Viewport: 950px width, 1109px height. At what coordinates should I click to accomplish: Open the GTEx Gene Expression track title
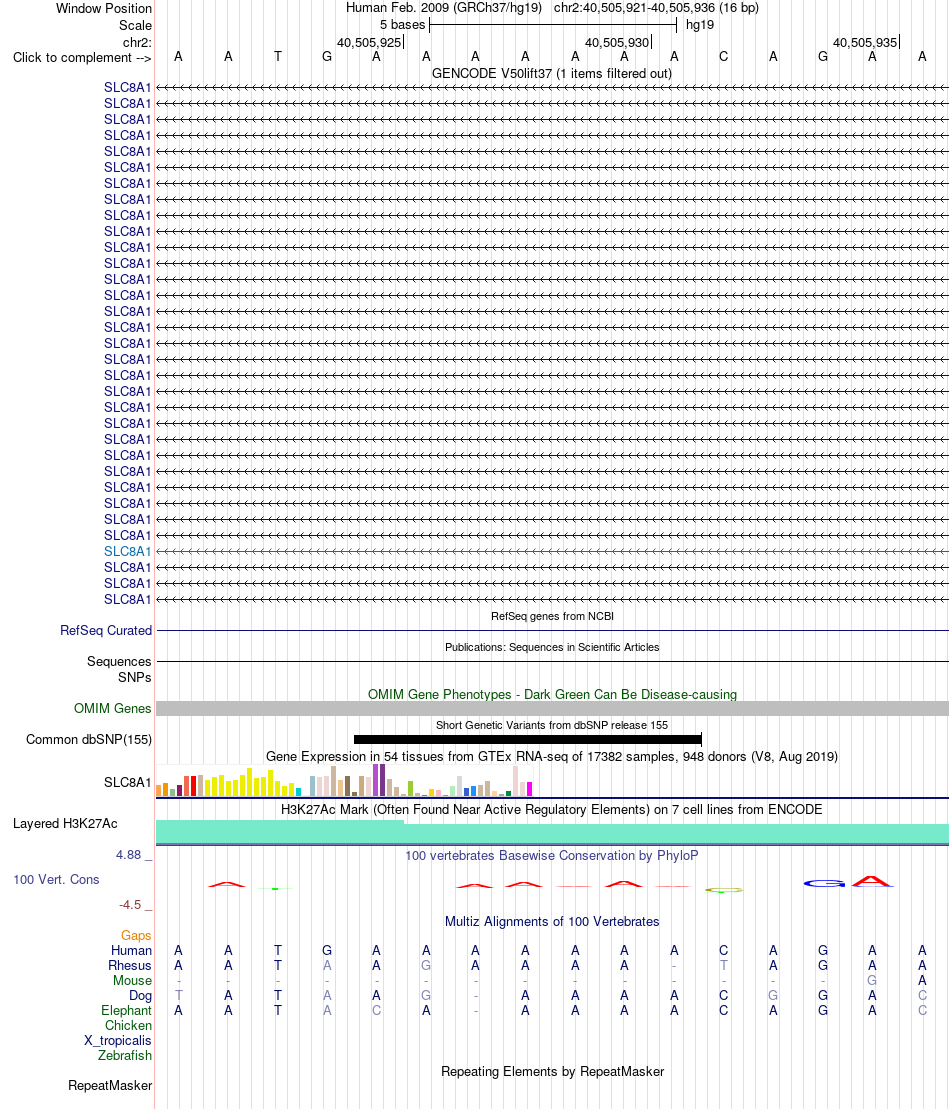click(552, 757)
